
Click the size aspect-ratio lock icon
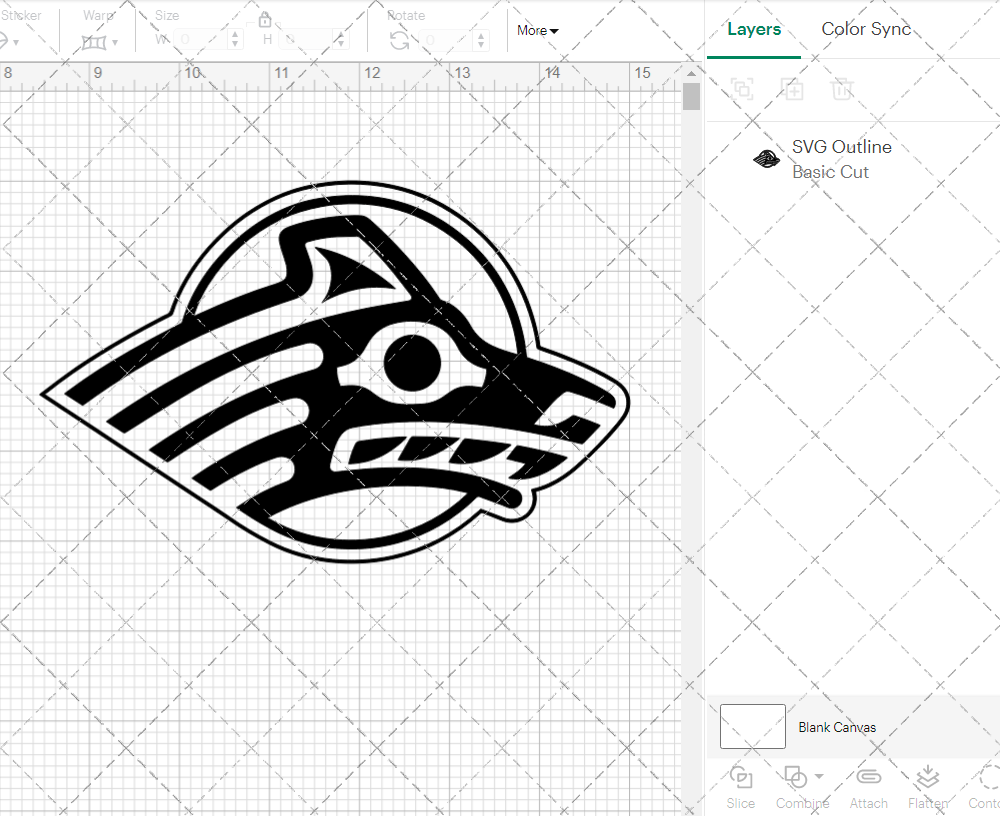[265, 20]
